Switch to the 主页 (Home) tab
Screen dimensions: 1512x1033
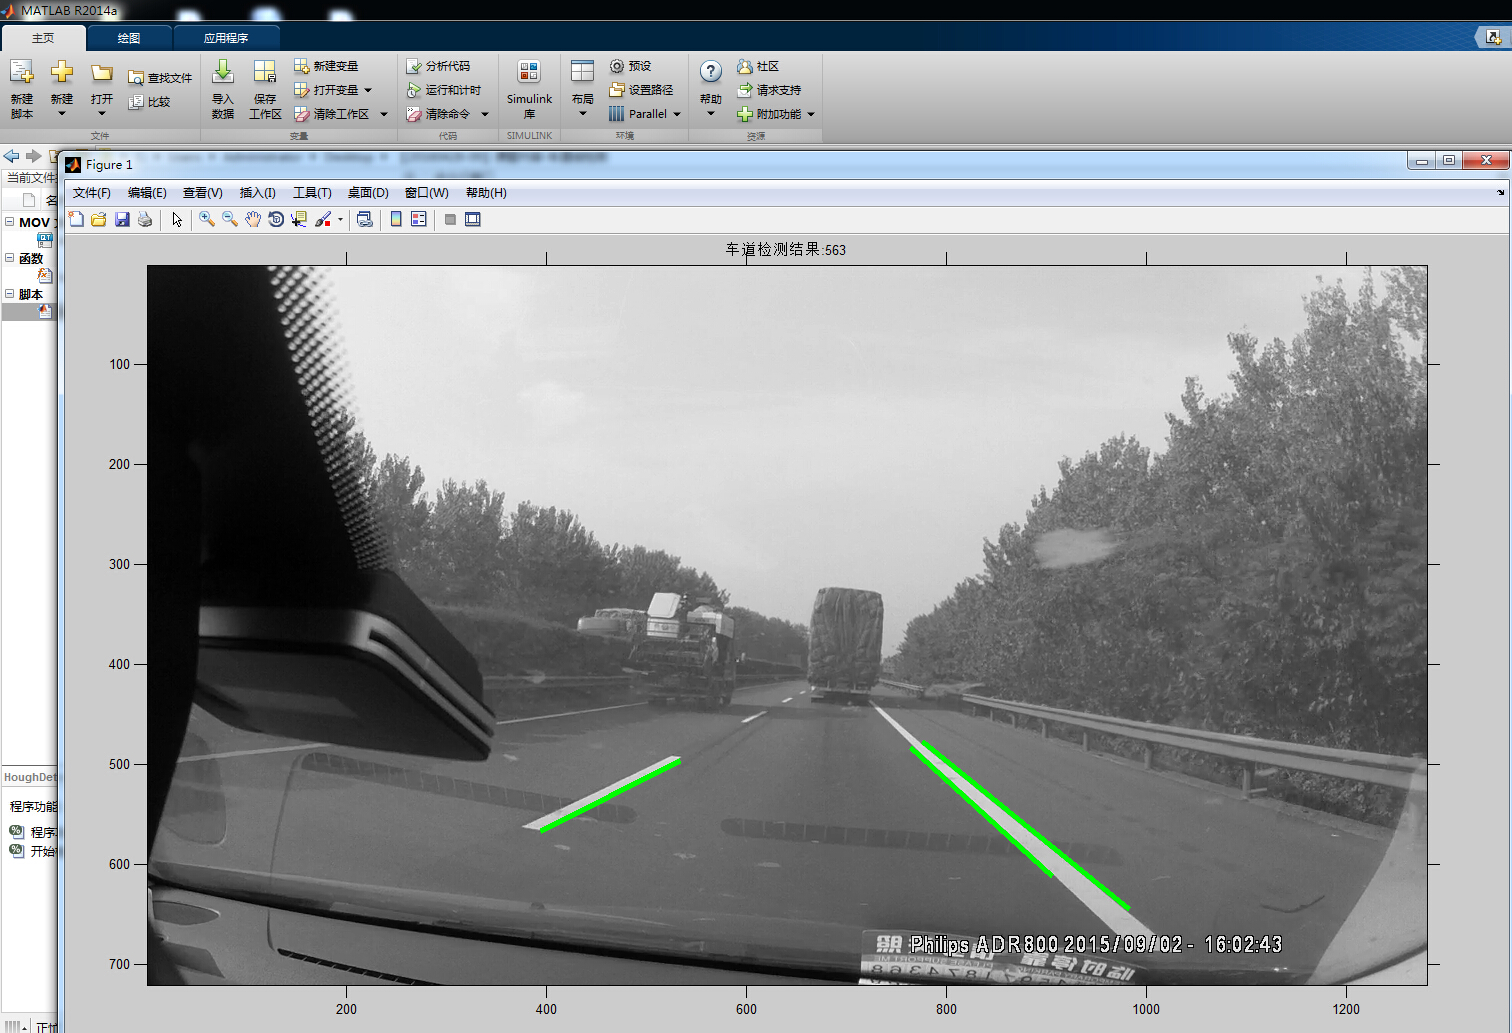[43, 38]
